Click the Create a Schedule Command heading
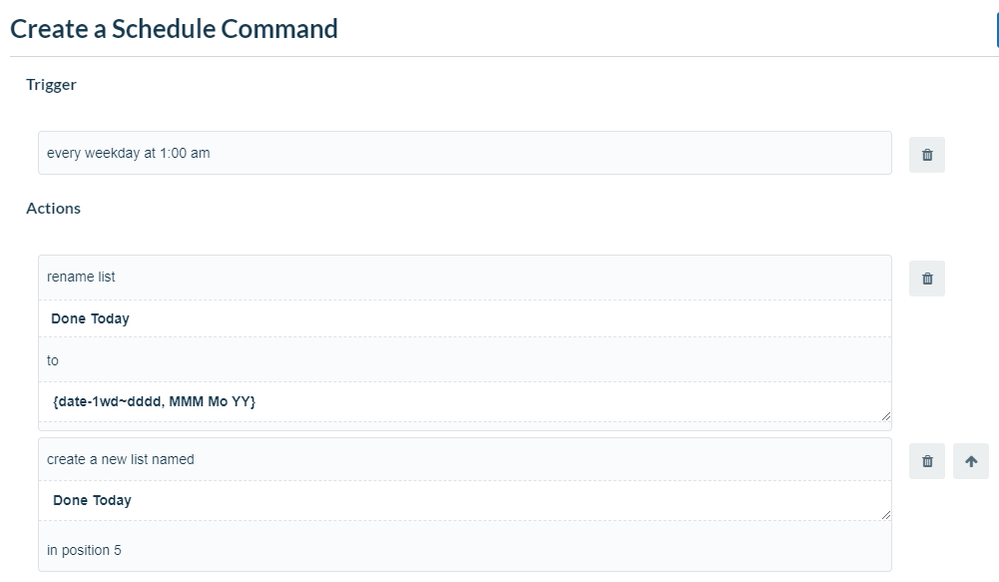 click(174, 29)
